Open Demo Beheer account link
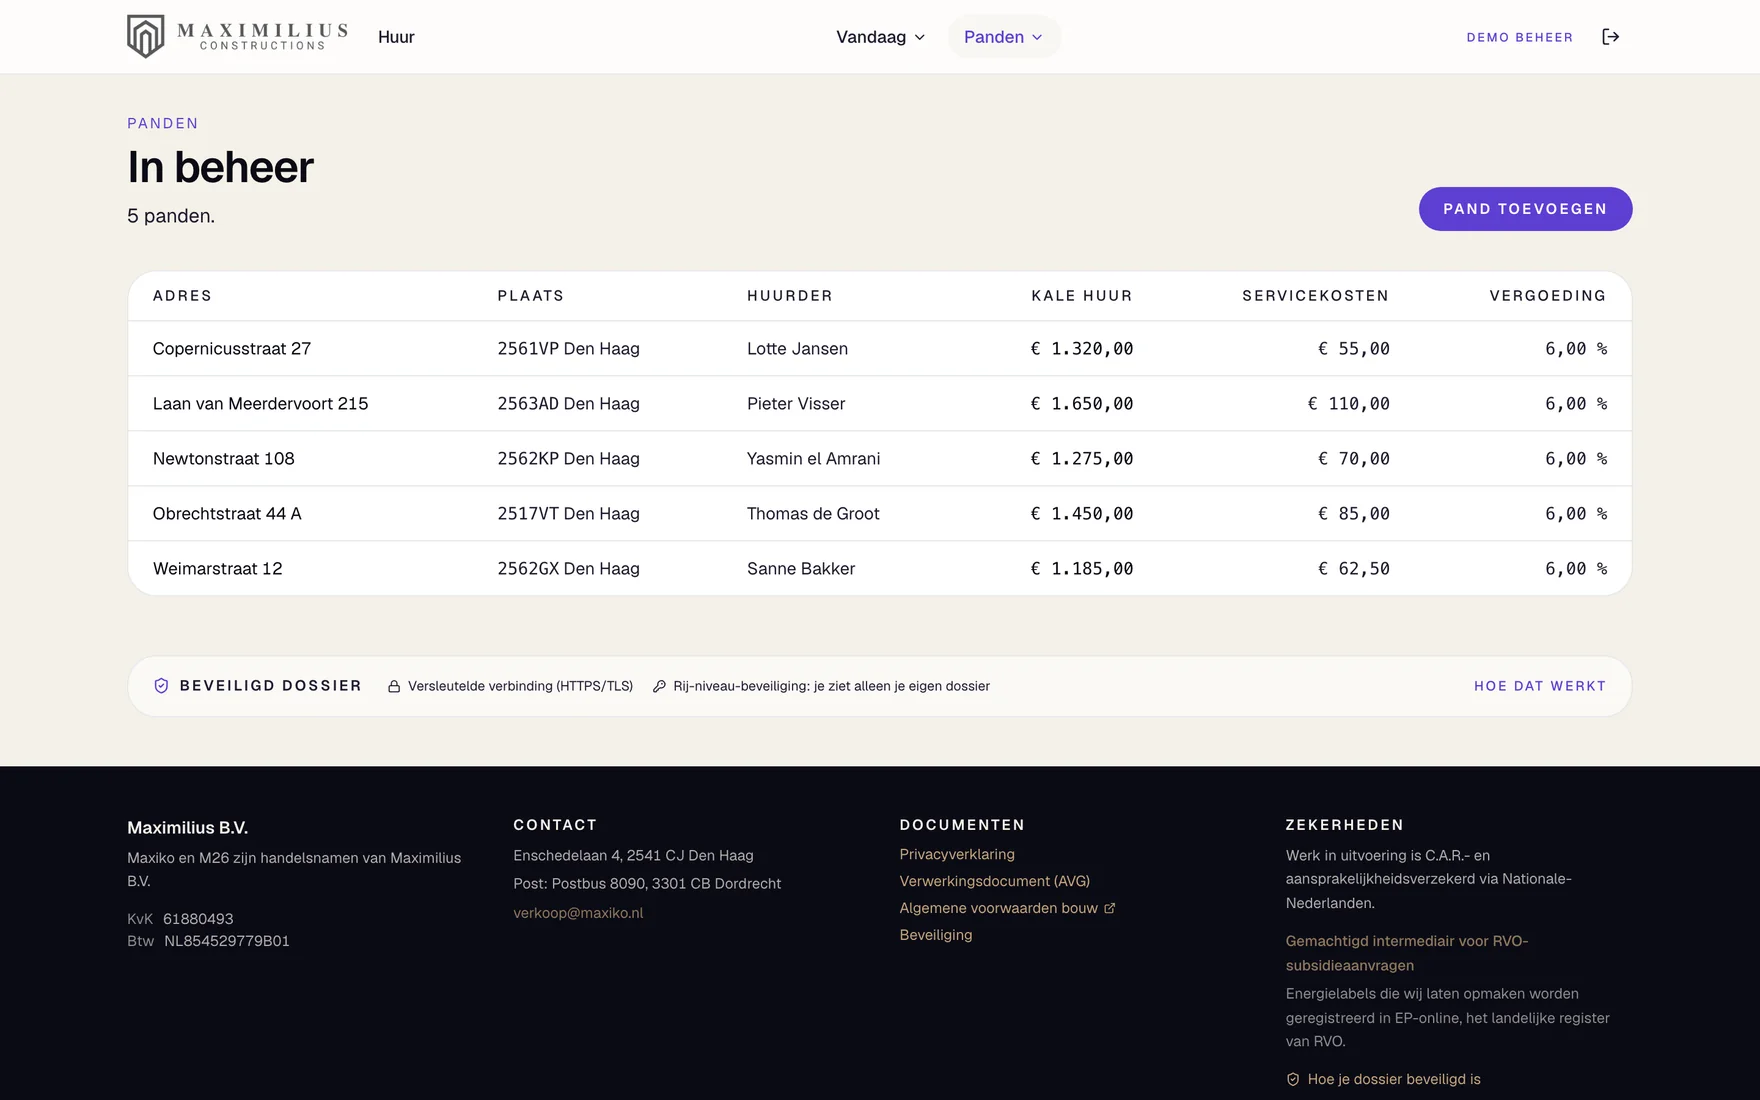 (1519, 37)
